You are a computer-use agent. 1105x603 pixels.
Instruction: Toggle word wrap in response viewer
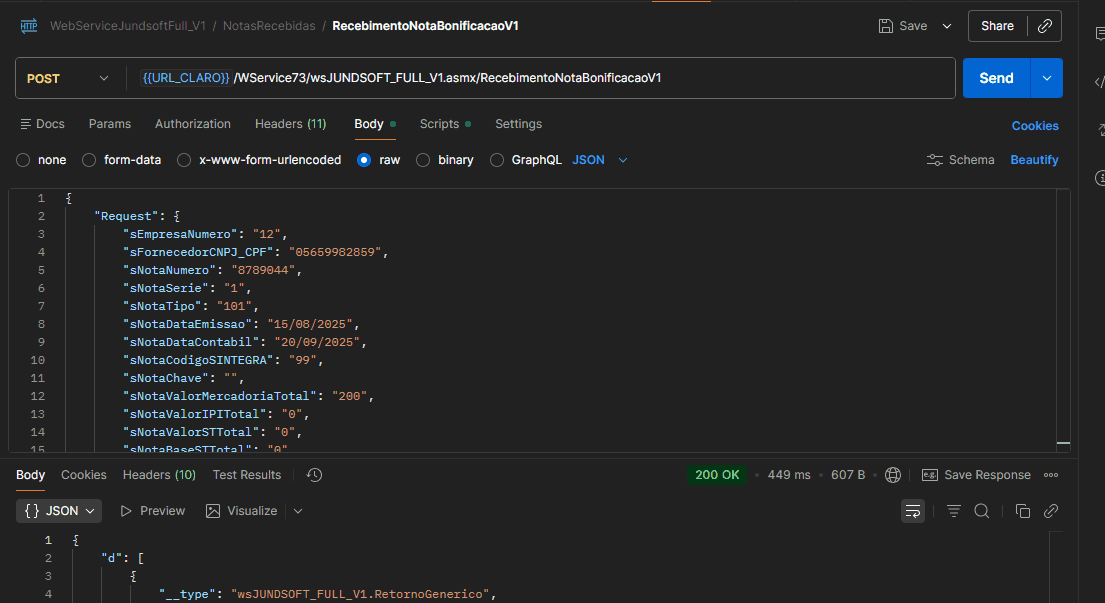point(913,511)
